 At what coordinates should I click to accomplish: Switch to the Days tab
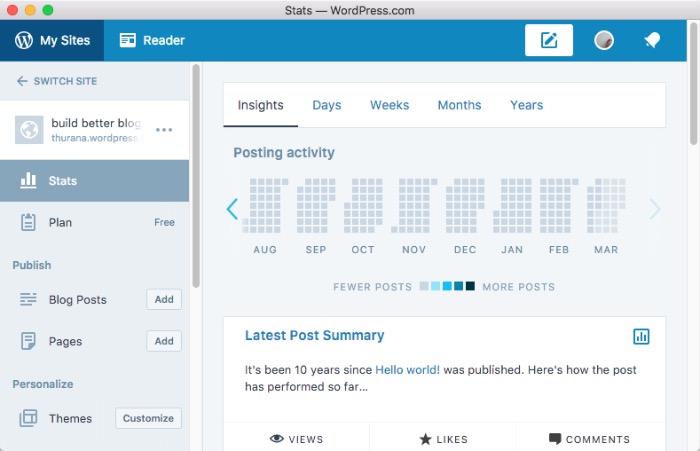[327, 105]
